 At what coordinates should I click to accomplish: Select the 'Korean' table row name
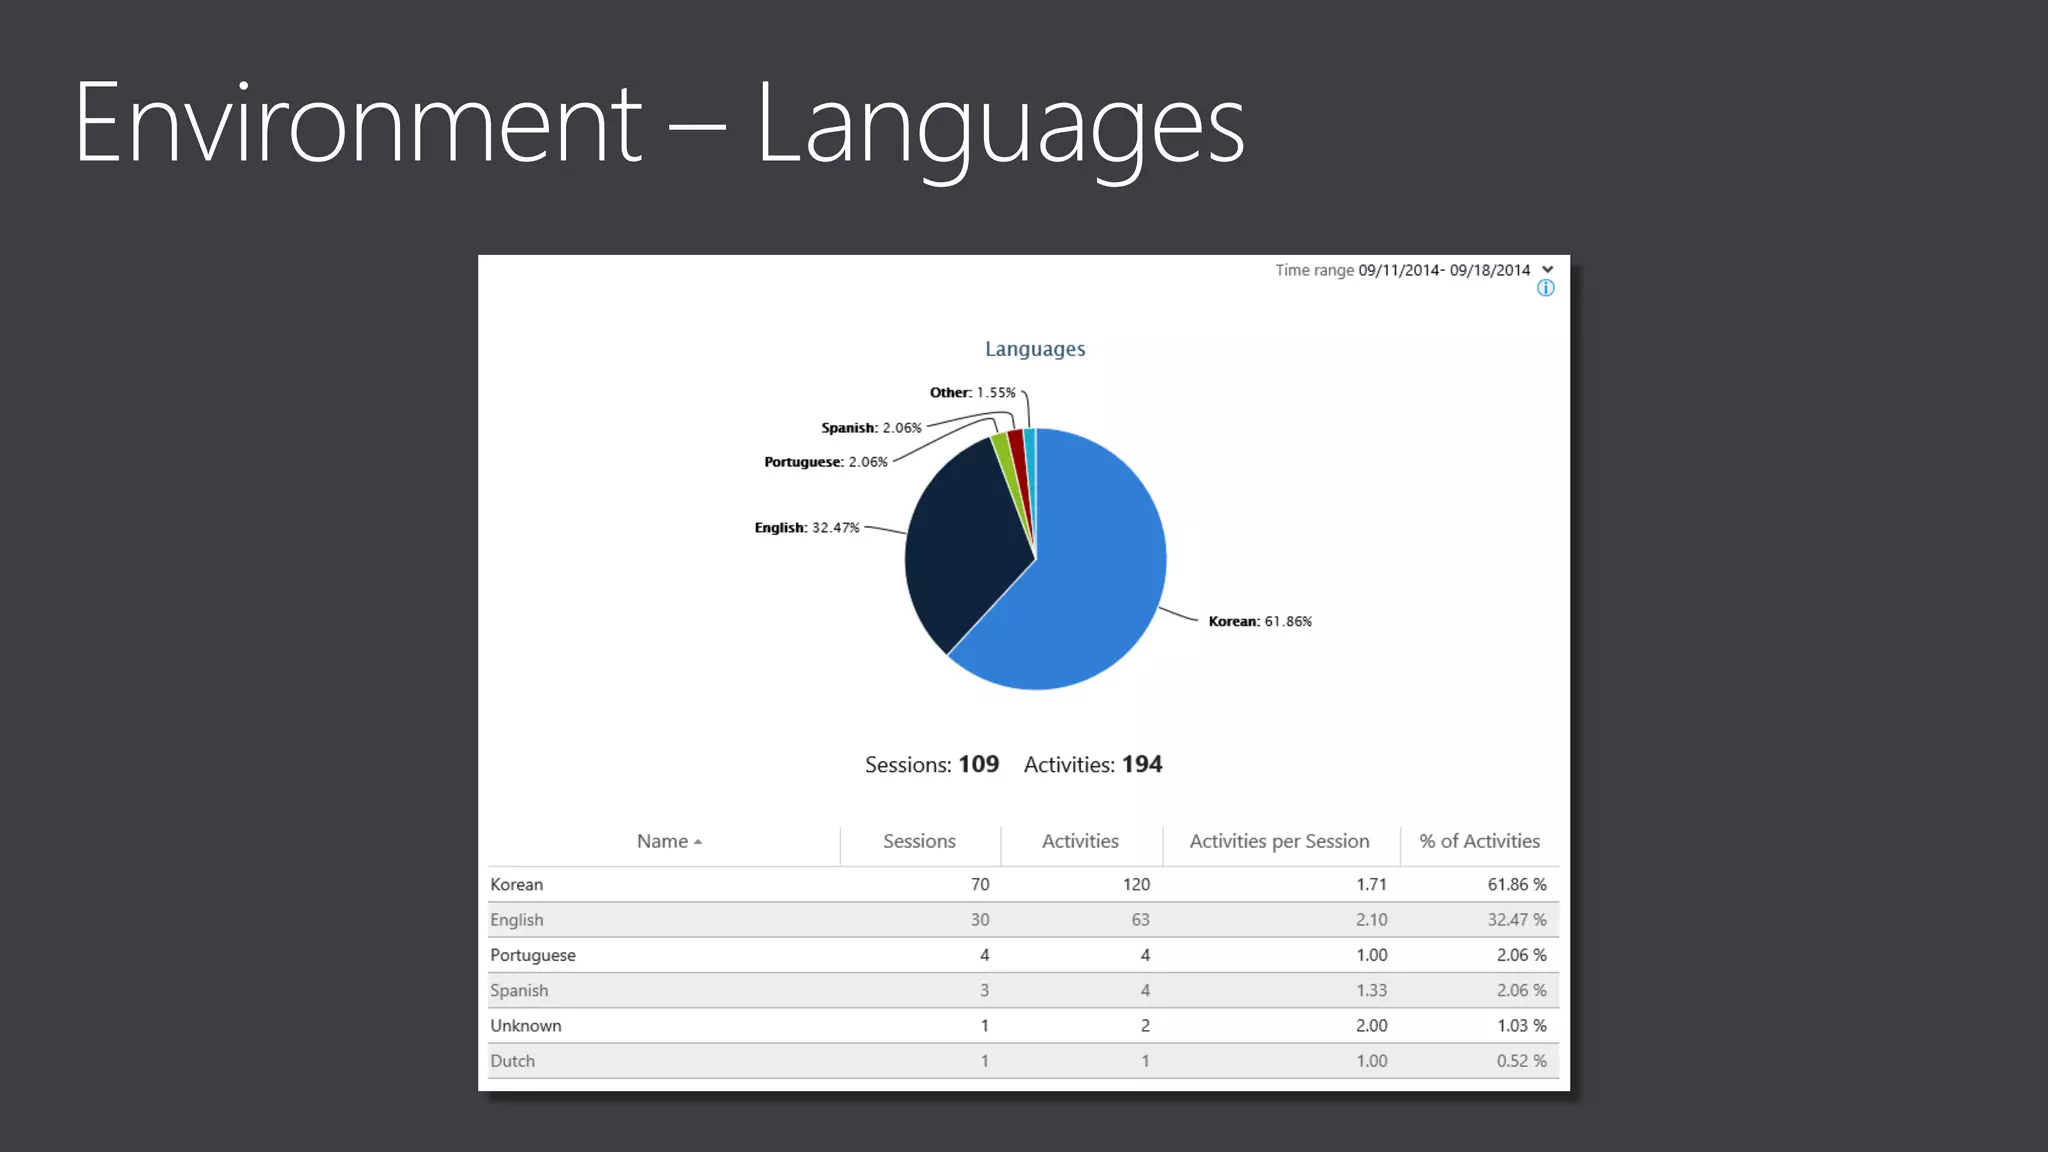[x=516, y=884]
